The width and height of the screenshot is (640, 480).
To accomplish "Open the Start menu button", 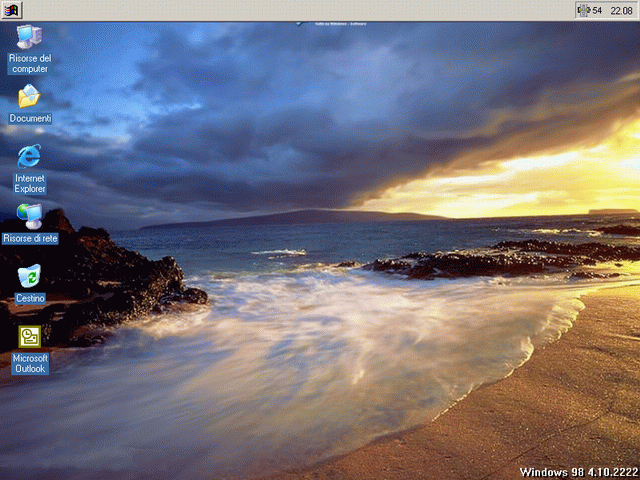I will (x=12, y=10).
